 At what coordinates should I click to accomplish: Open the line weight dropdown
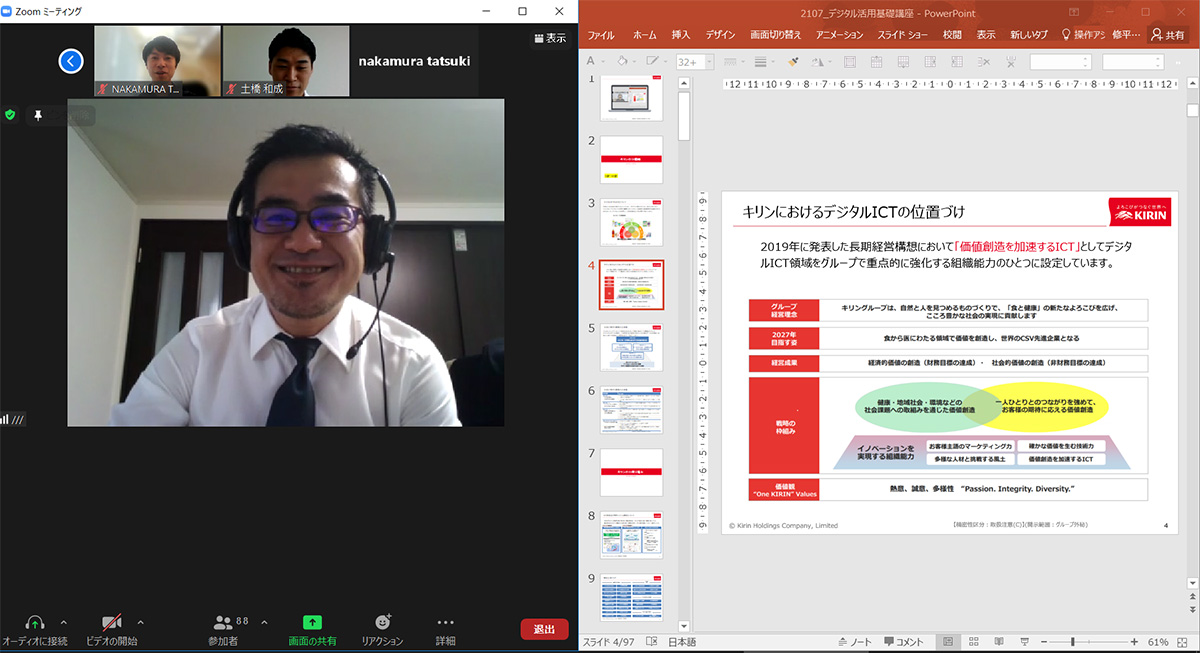pyautogui.click(x=764, y=61)
